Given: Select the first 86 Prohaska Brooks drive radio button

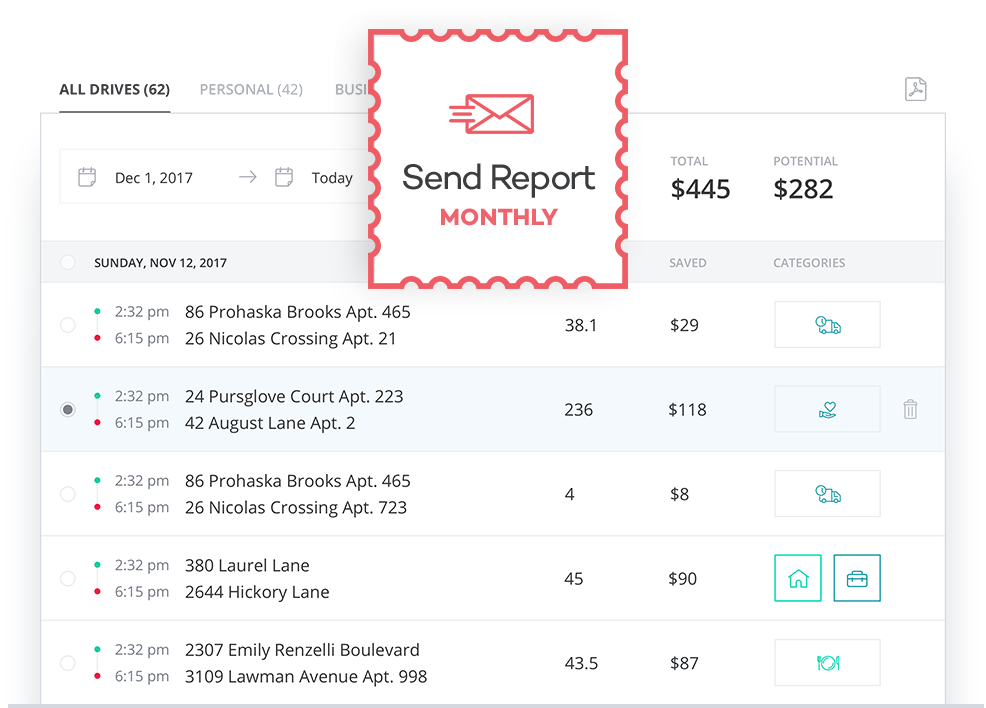Looking at the screenshot, I should [x=67, y=325].
